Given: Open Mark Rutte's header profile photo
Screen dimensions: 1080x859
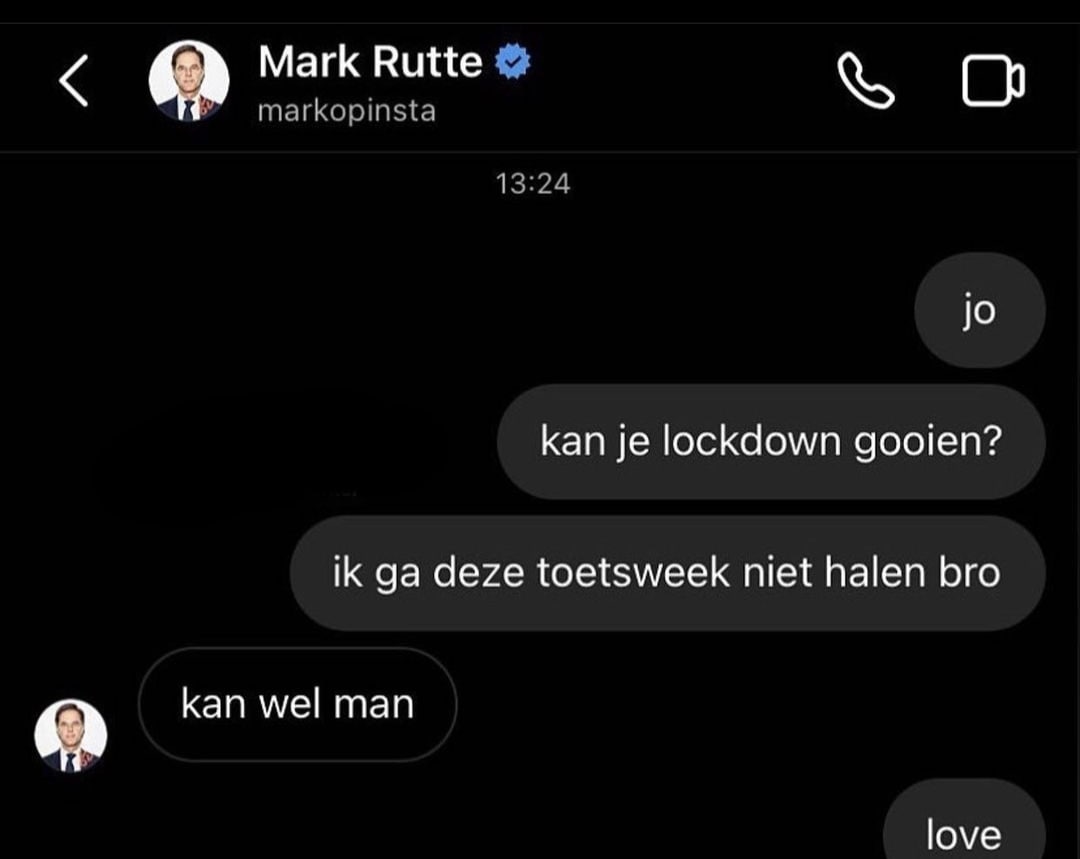Looking at the screenshot, I should pos(189,81).
